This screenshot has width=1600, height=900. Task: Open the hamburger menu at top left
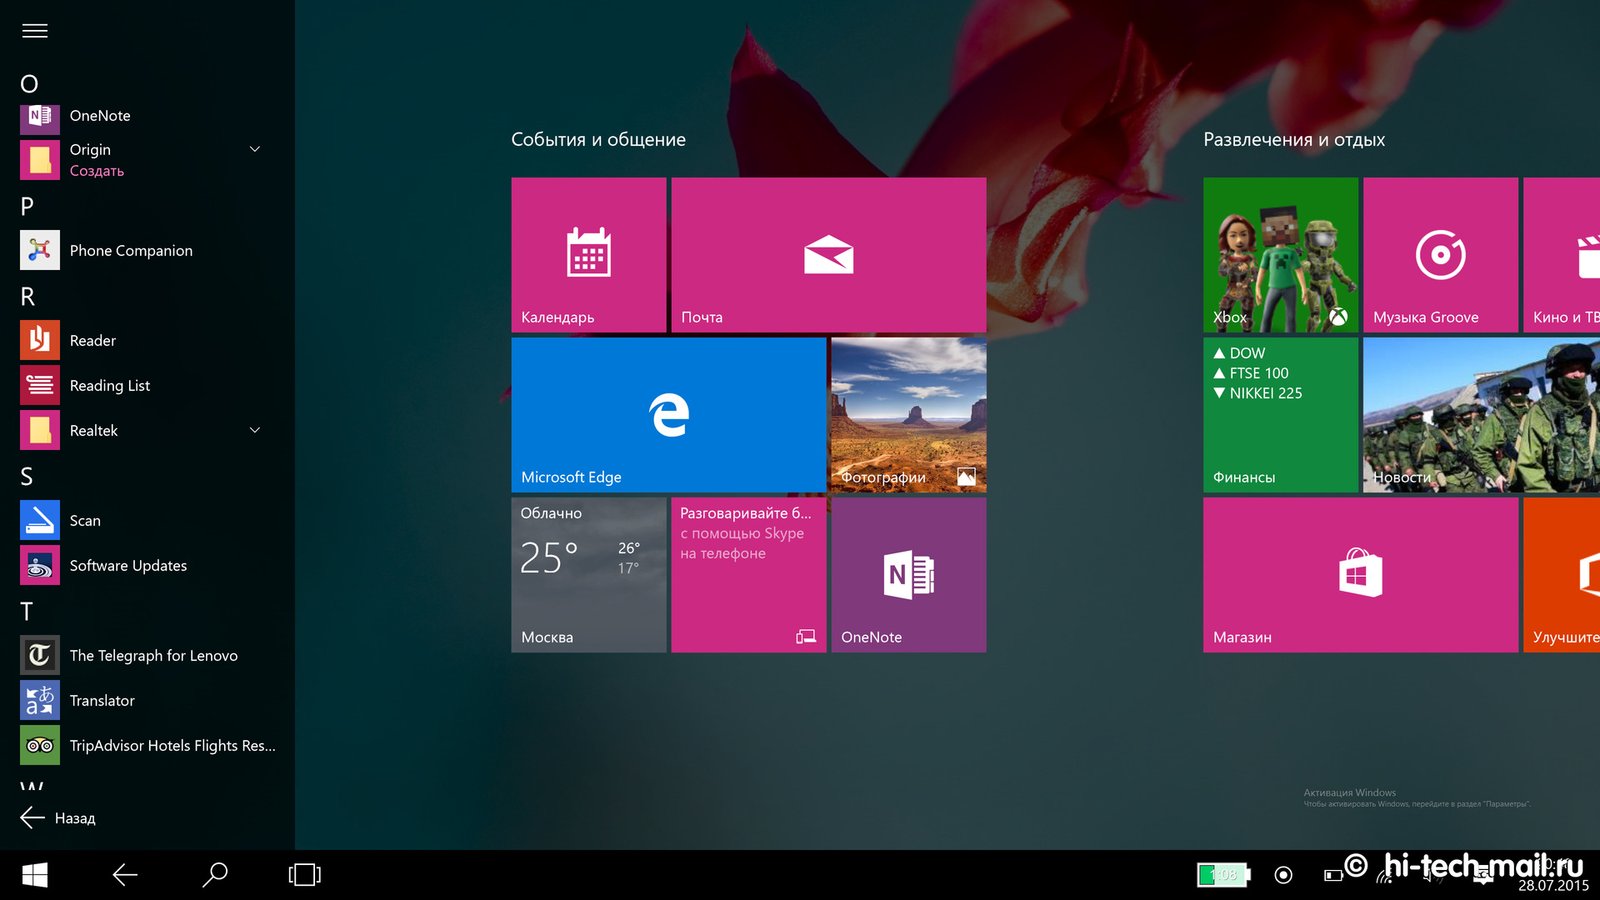point(35,31)
